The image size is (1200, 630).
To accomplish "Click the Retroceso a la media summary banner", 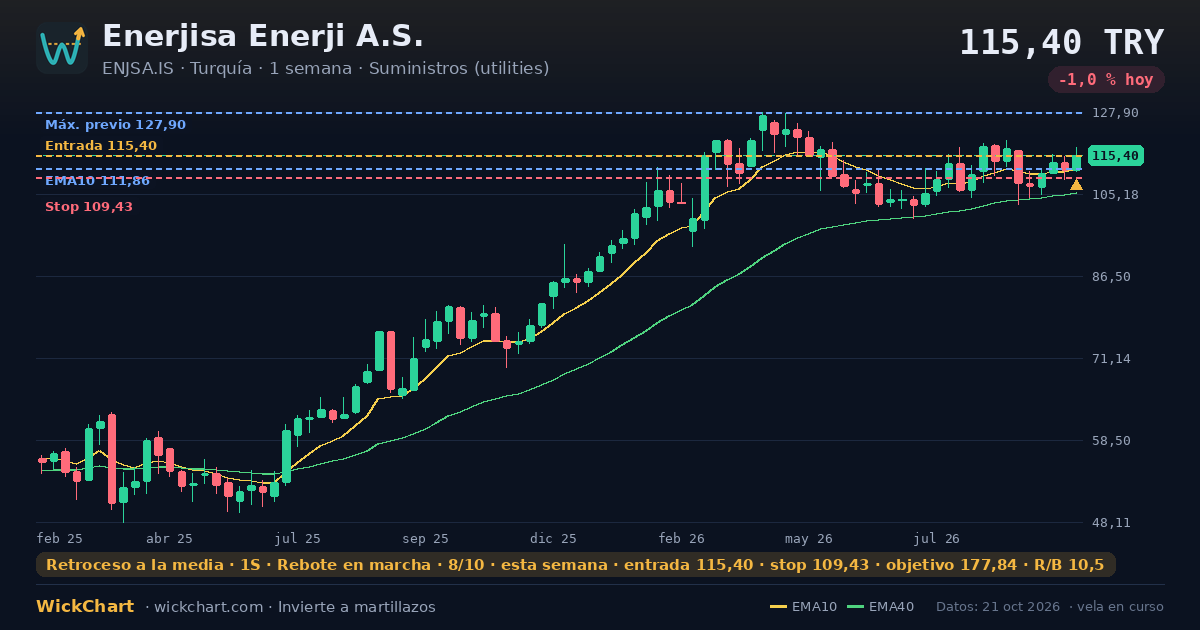I will coord(575,565).
